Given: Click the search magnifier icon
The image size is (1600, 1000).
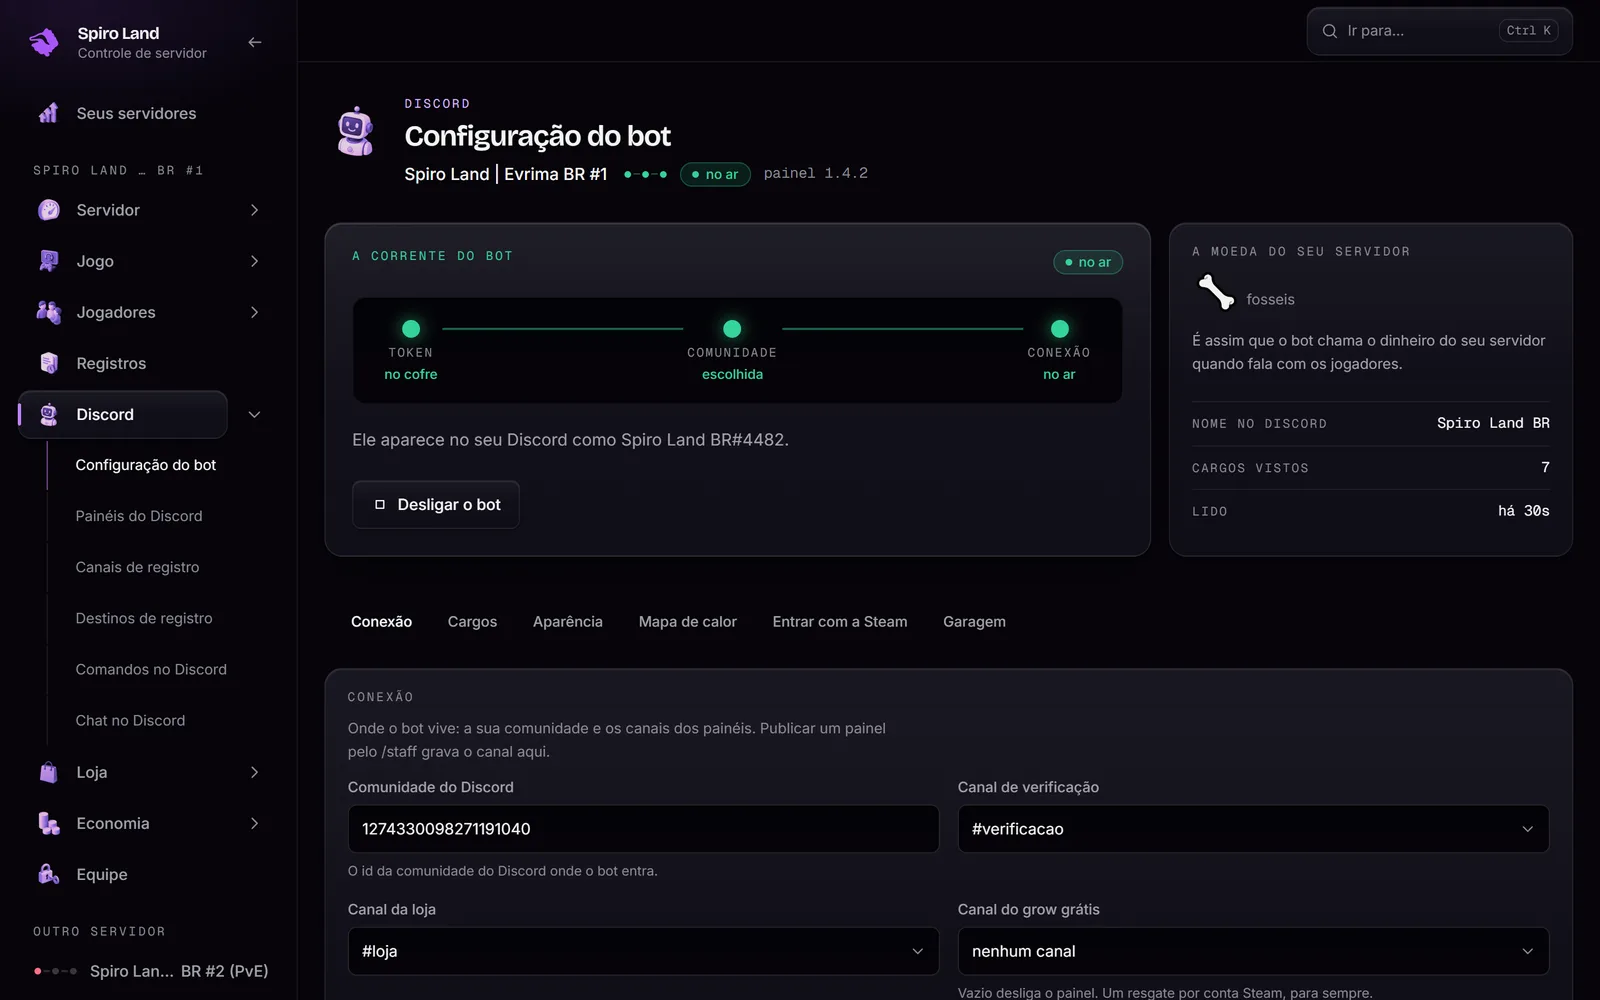Looking at the screenshot, I should pos(1330,31).
